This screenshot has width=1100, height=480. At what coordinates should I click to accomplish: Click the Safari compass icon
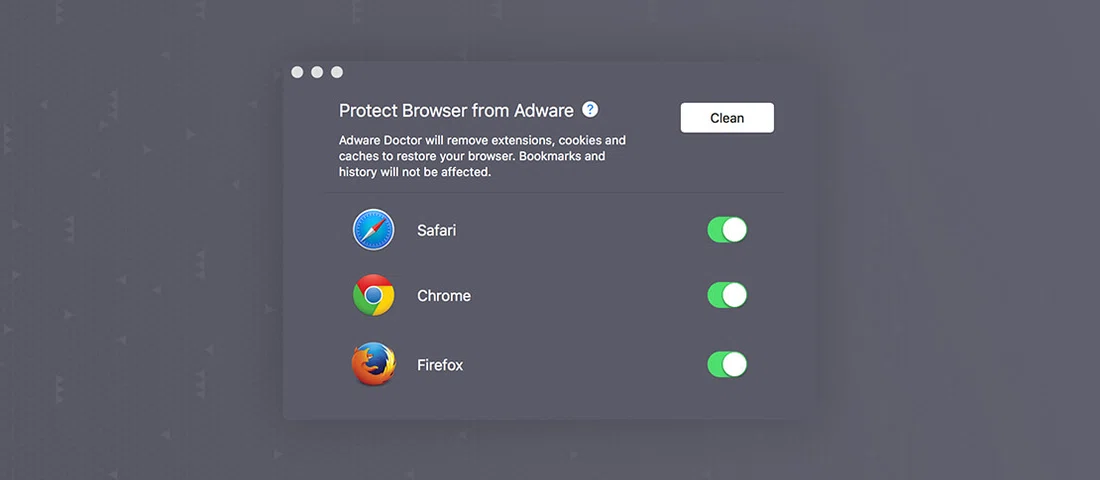[x=374, y=230]
